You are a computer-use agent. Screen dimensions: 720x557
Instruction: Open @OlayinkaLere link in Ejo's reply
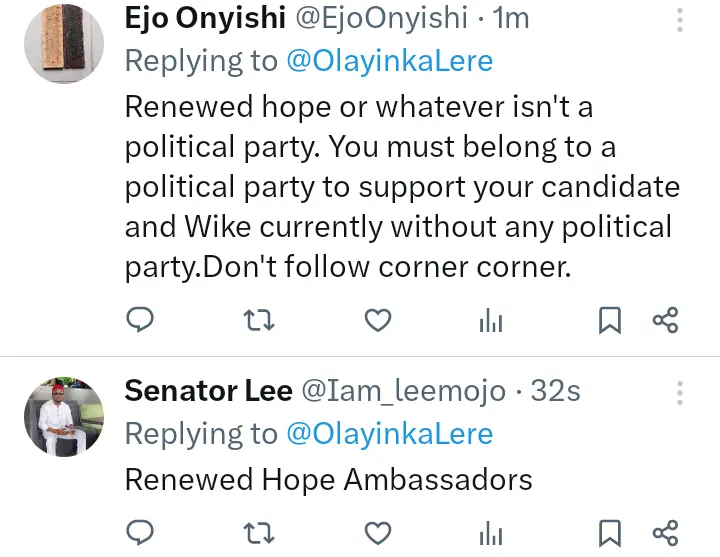click(x=389, y=61)
